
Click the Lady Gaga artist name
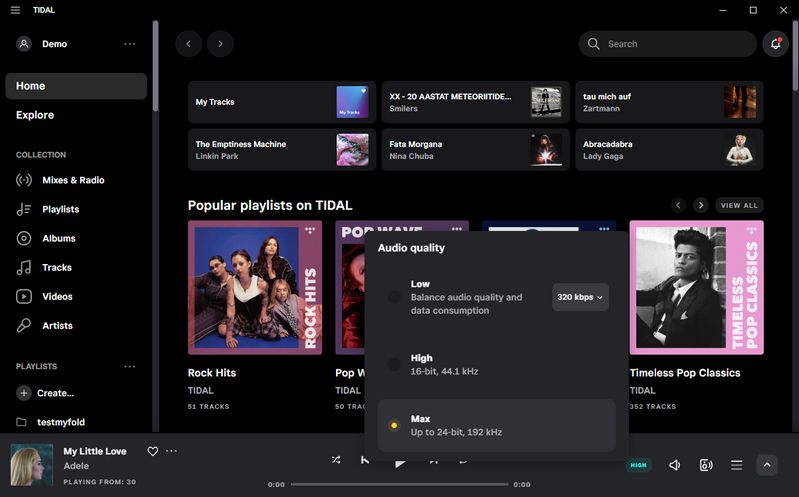(603, 156)
